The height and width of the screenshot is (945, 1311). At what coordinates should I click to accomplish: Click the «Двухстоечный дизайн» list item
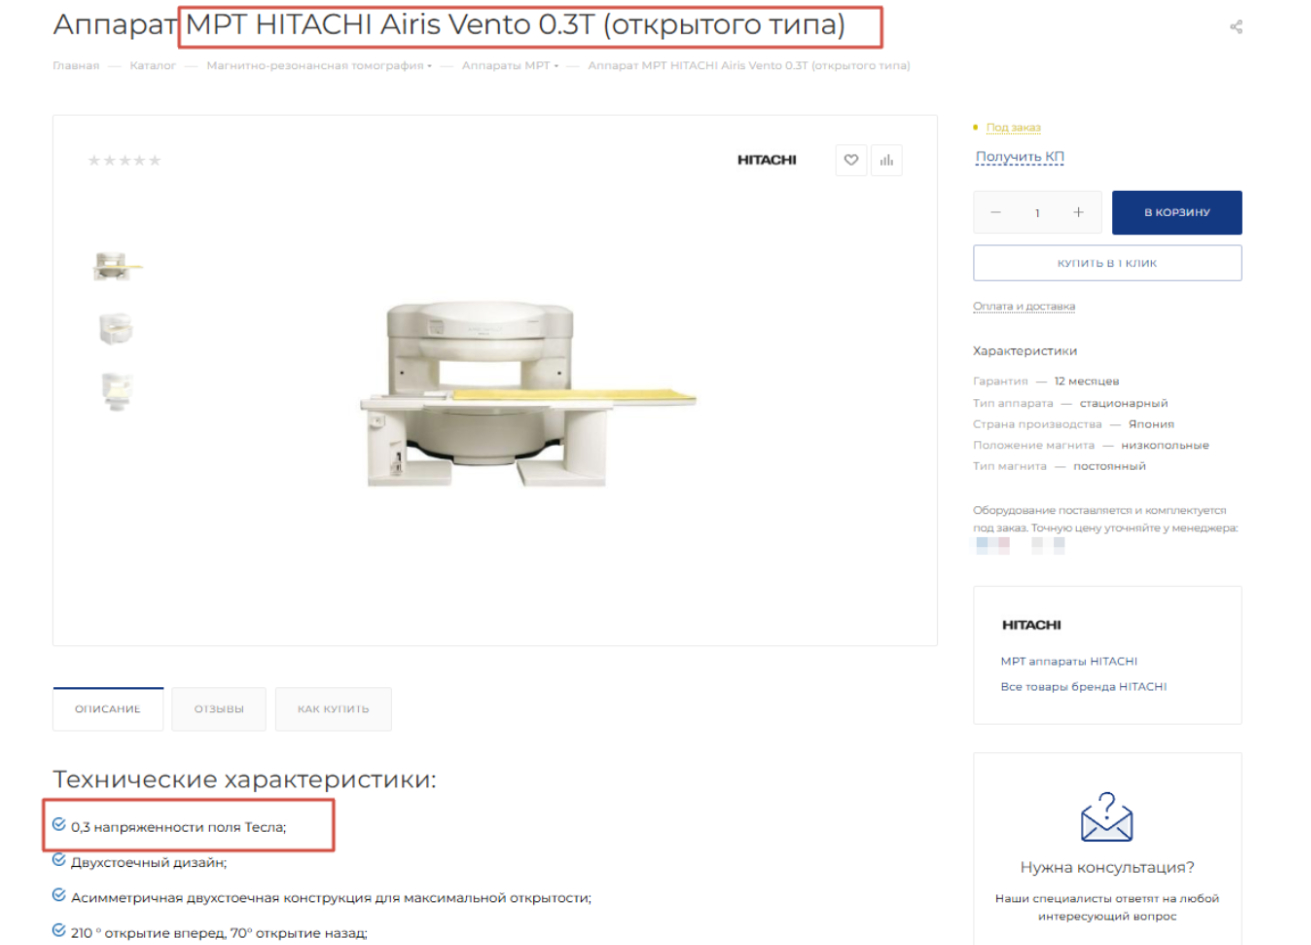click(149, 862)
